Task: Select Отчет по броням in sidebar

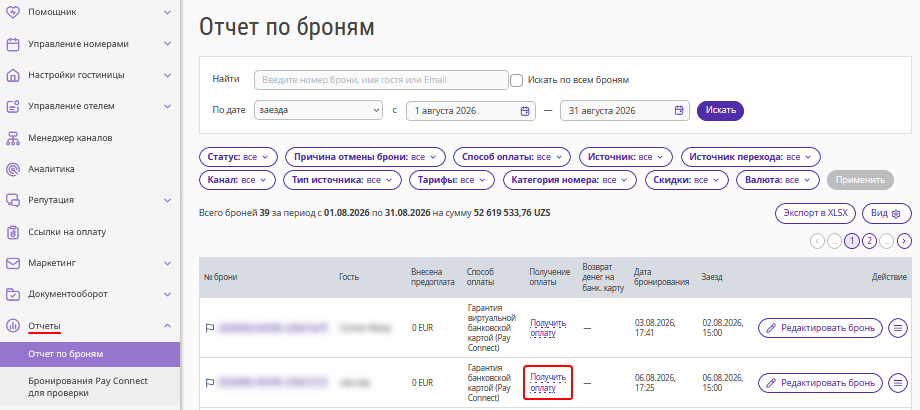Action: pyautogui.click(x=90, y=354)
